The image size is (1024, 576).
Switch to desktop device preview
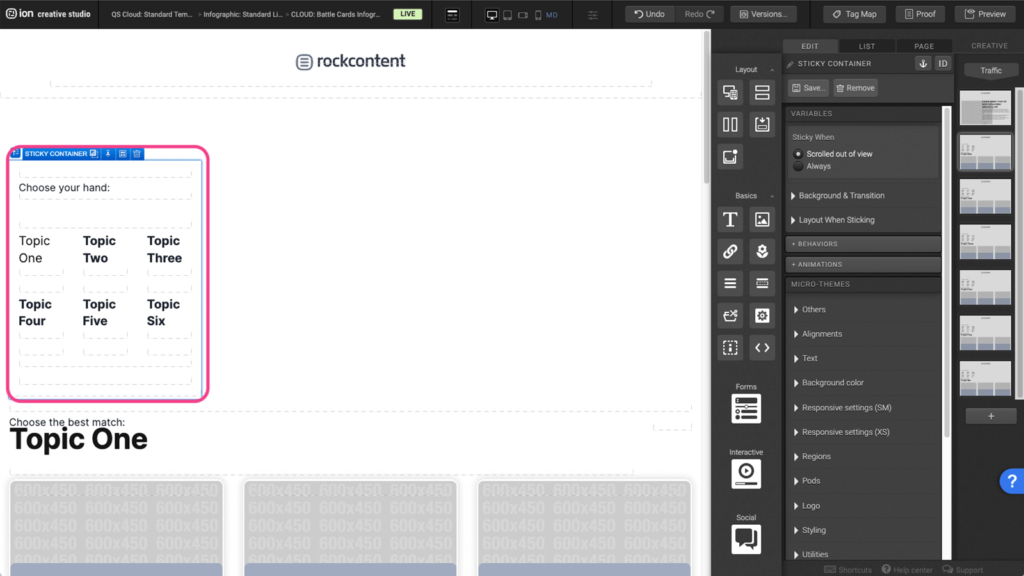[x=492, y=14]
